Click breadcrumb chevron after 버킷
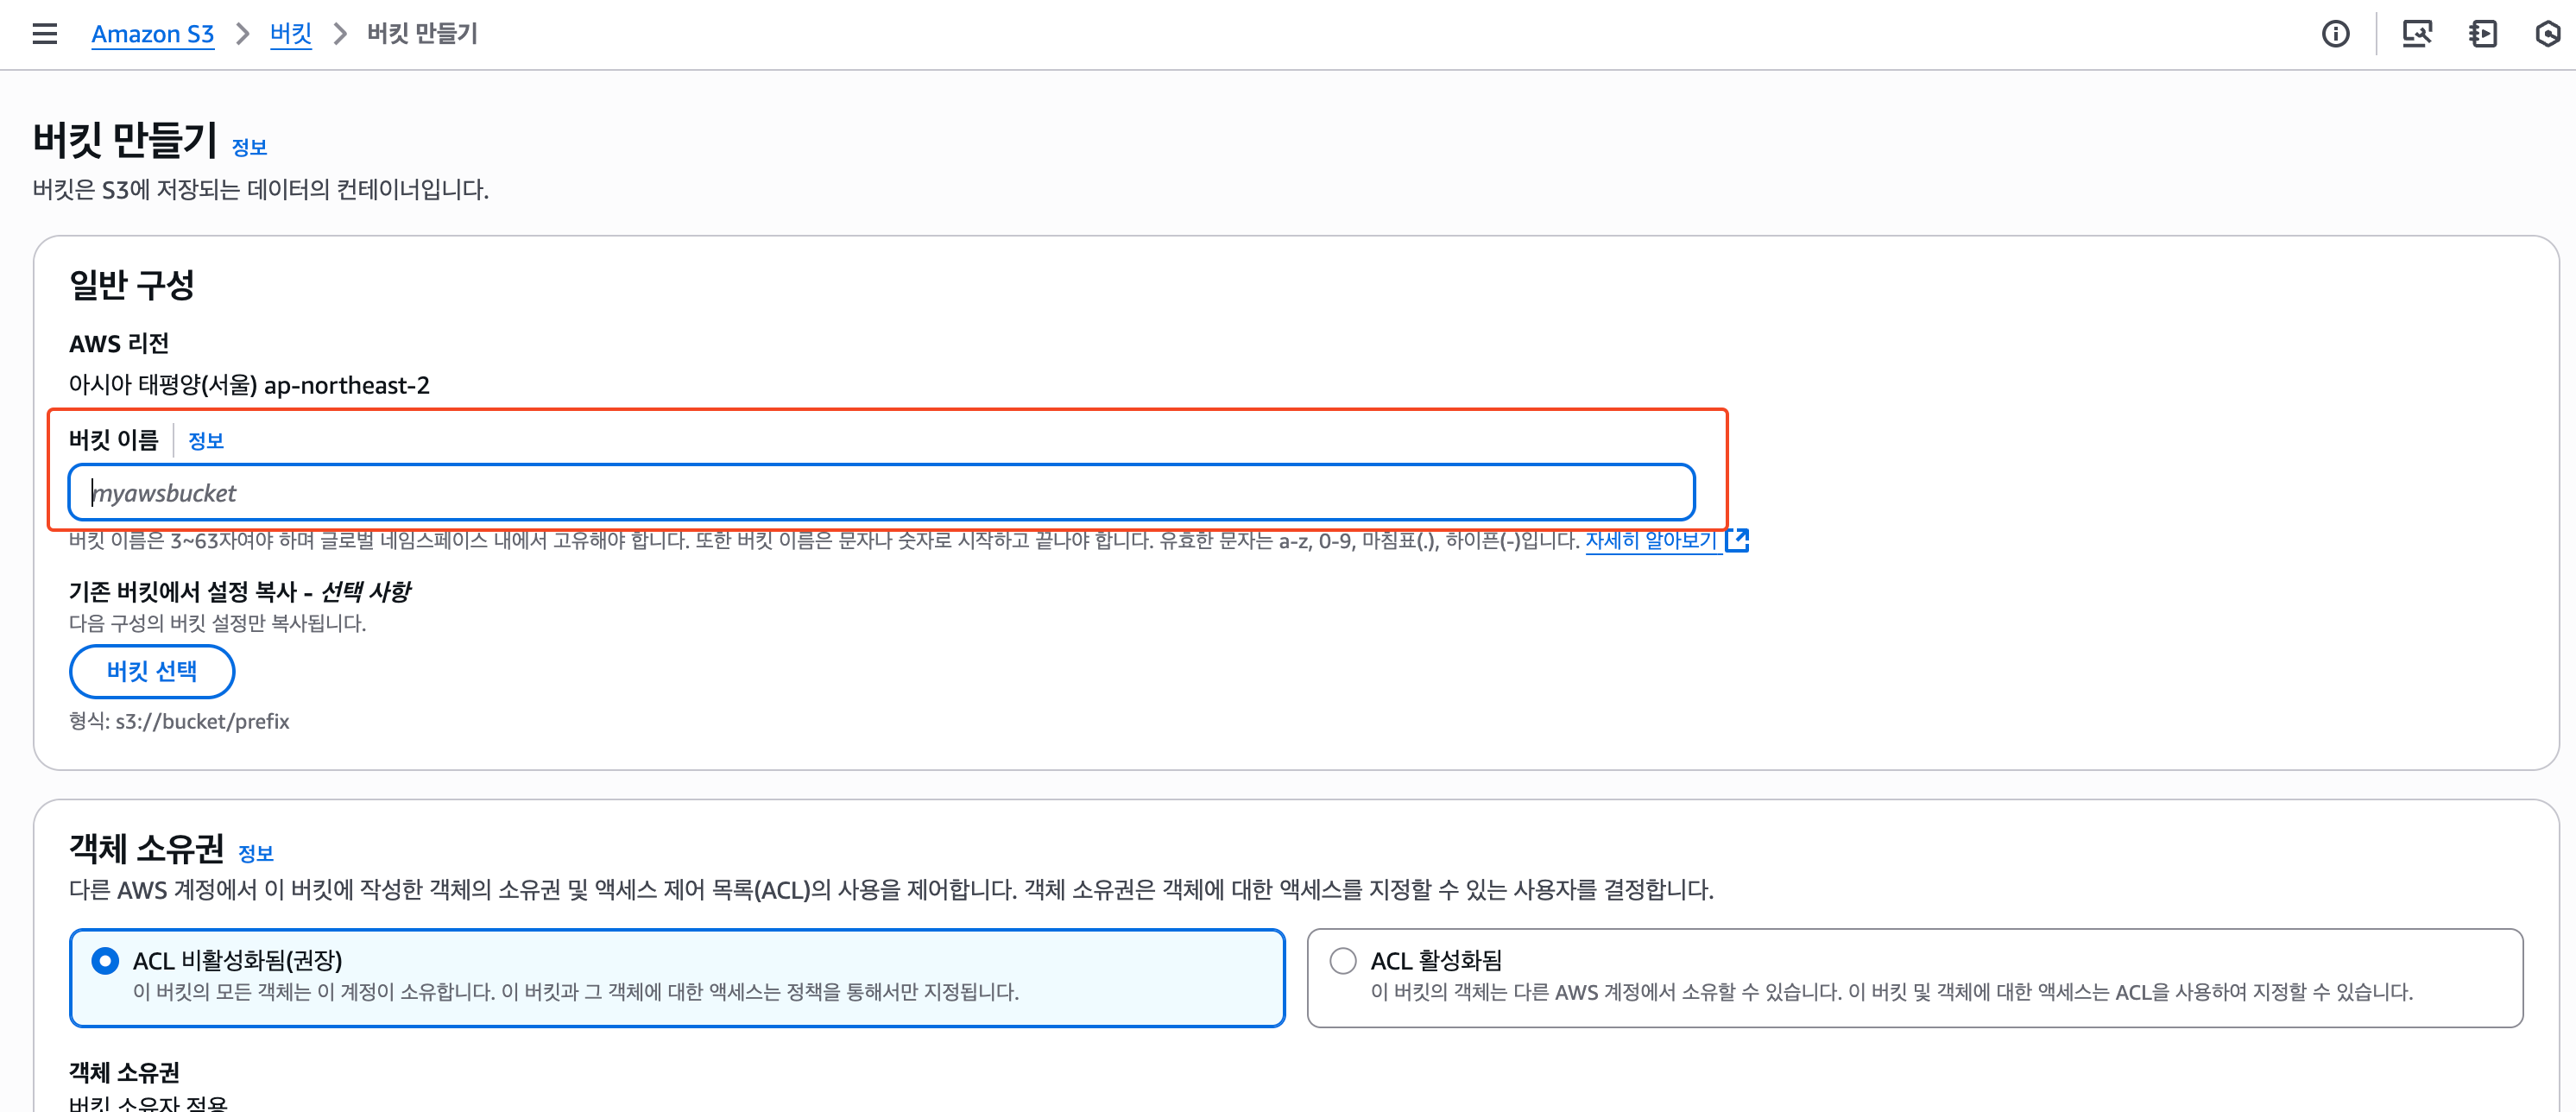Screen dimensions: 2576x1112 [x=340, y=34]
